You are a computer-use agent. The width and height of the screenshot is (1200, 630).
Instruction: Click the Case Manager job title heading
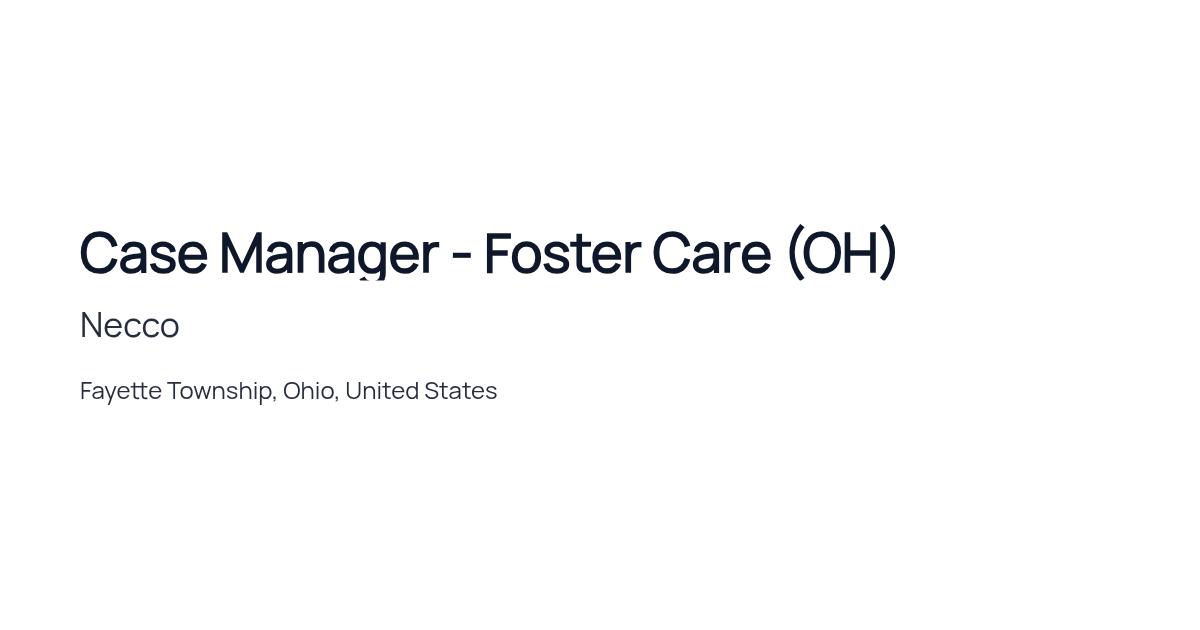[x=488, y=253]
